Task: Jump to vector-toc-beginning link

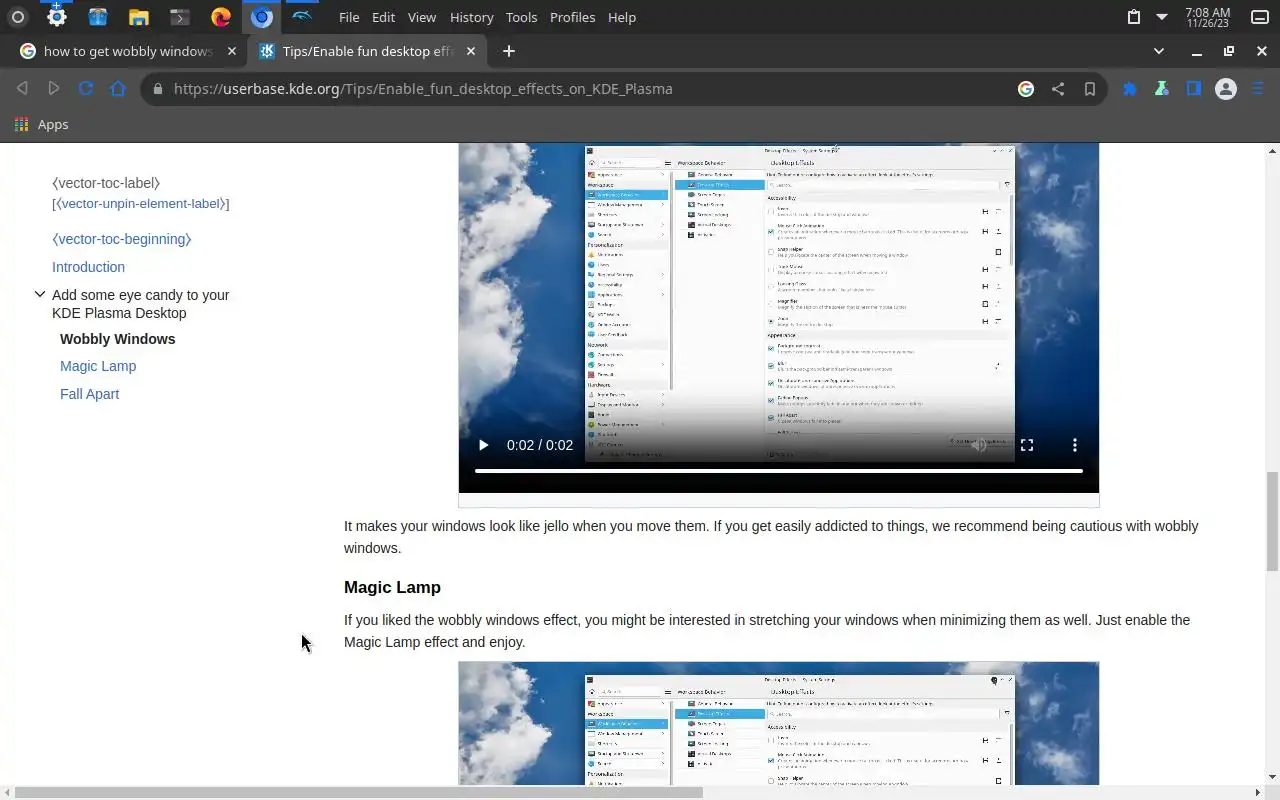Action: coord(121,239)
